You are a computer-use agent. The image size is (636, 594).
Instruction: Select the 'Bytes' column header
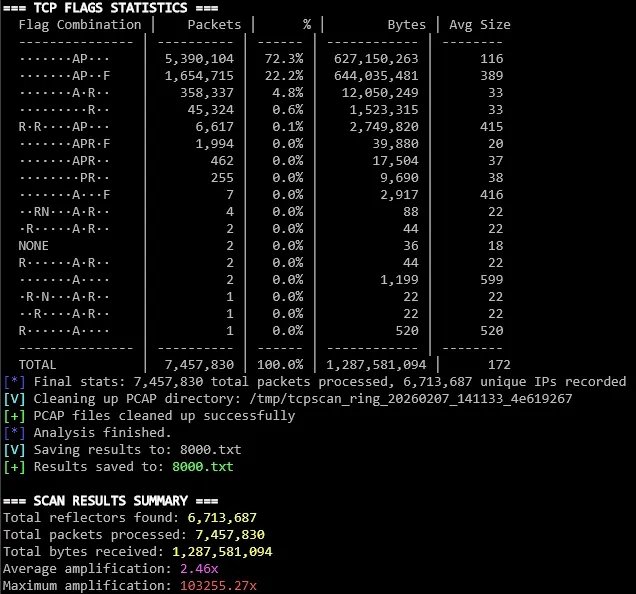(x=407, y=25)
